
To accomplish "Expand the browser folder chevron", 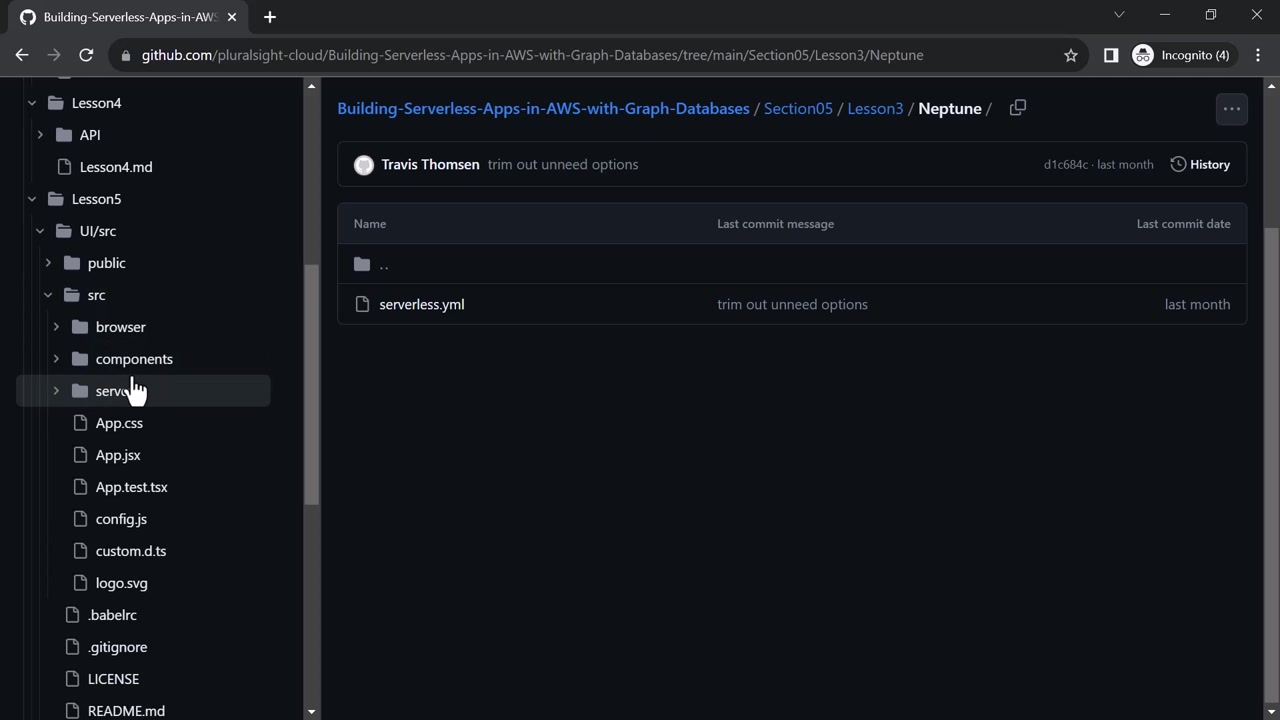I will point(56,327).
